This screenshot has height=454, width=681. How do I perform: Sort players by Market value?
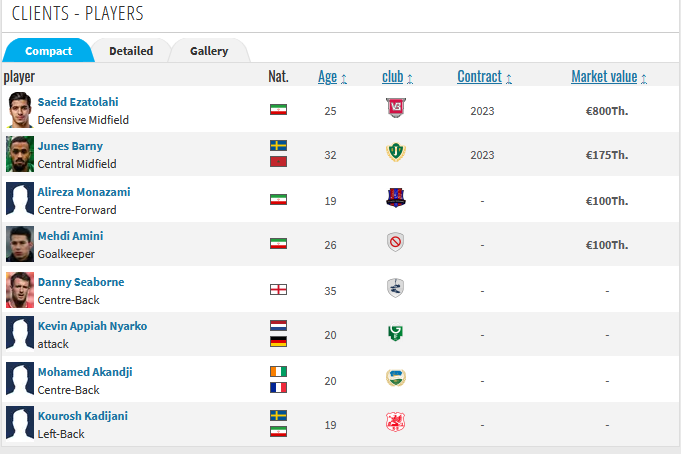point(604,77)
